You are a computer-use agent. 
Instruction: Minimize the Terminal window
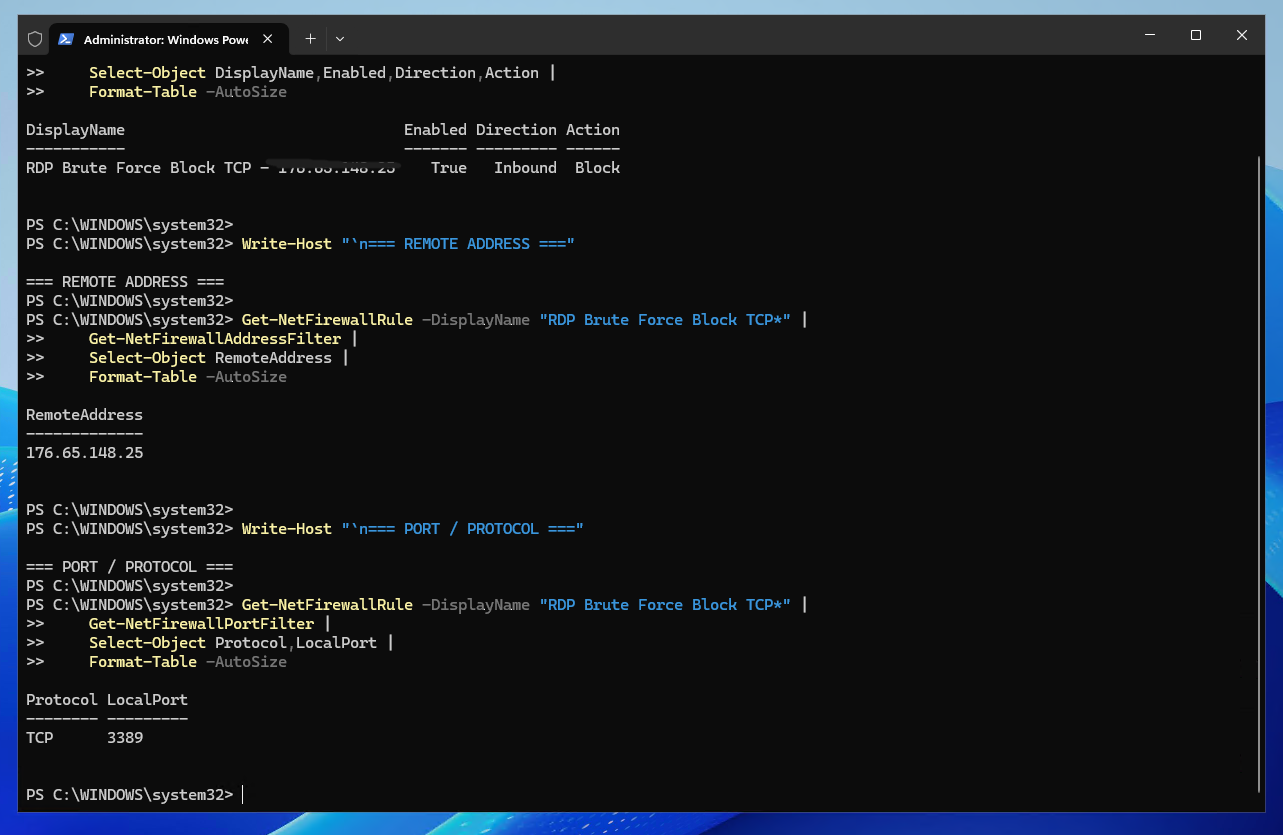tap(1149, 35)
